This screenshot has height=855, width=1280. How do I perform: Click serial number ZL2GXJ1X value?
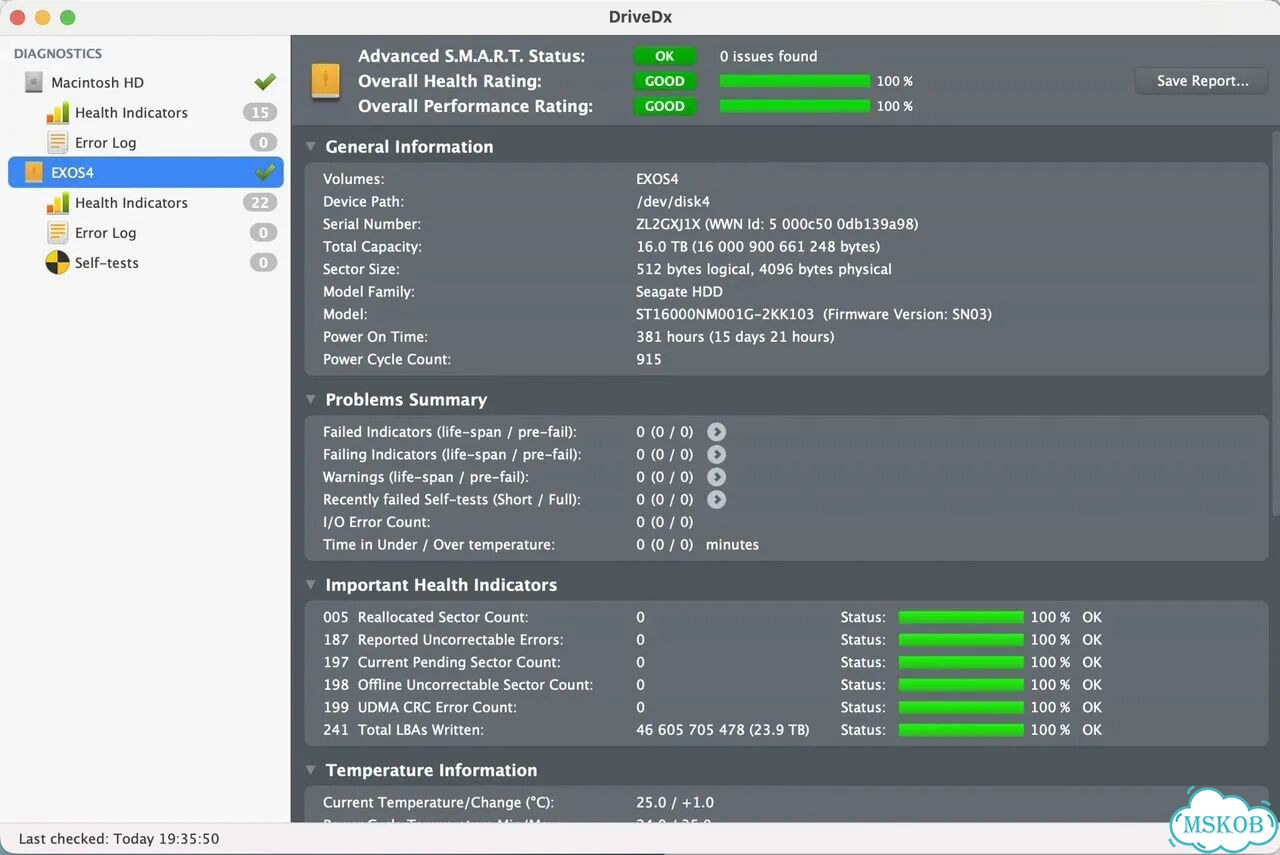coord(668,224)
